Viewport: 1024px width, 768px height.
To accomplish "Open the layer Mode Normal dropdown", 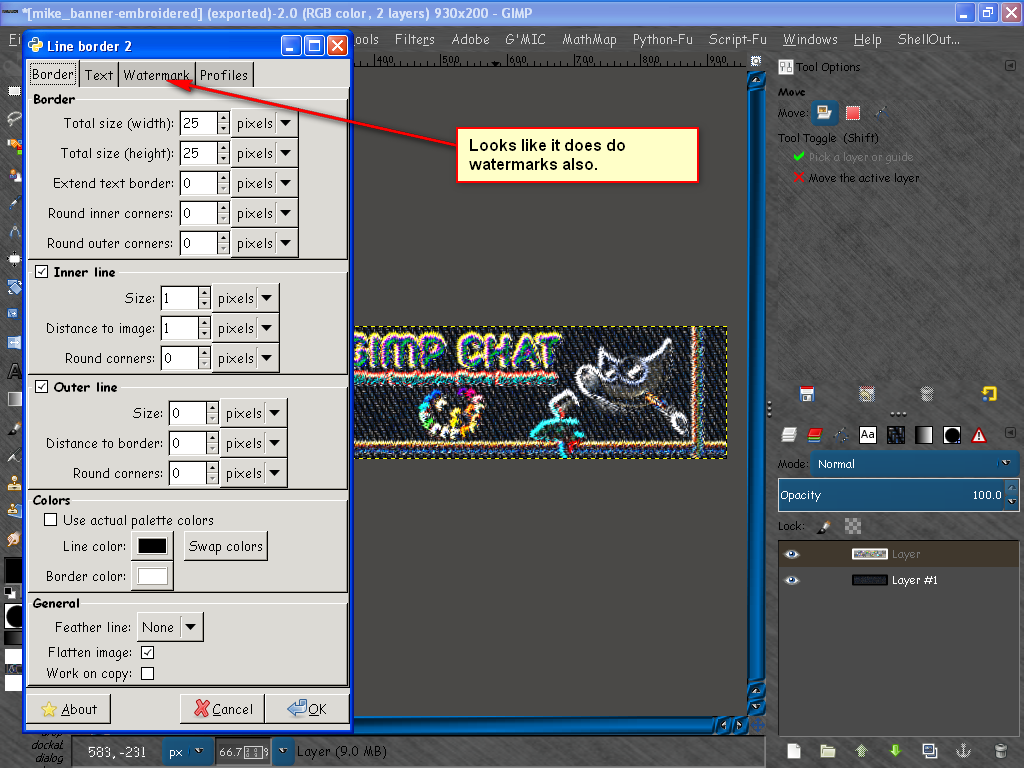I will click(914, 464).
